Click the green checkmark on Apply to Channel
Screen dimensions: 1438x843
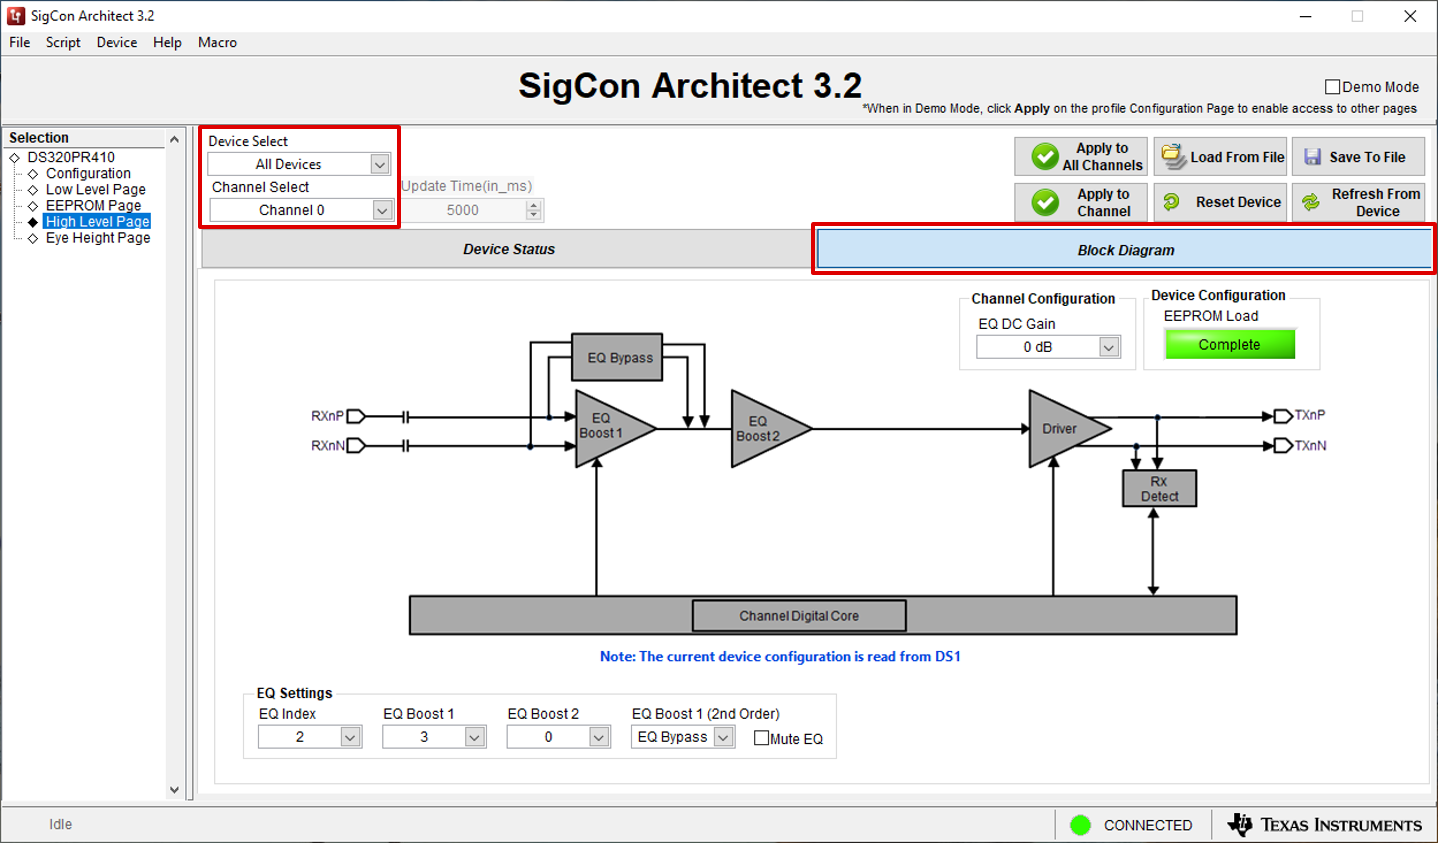pyautogui.click(x=1045, y=202)
